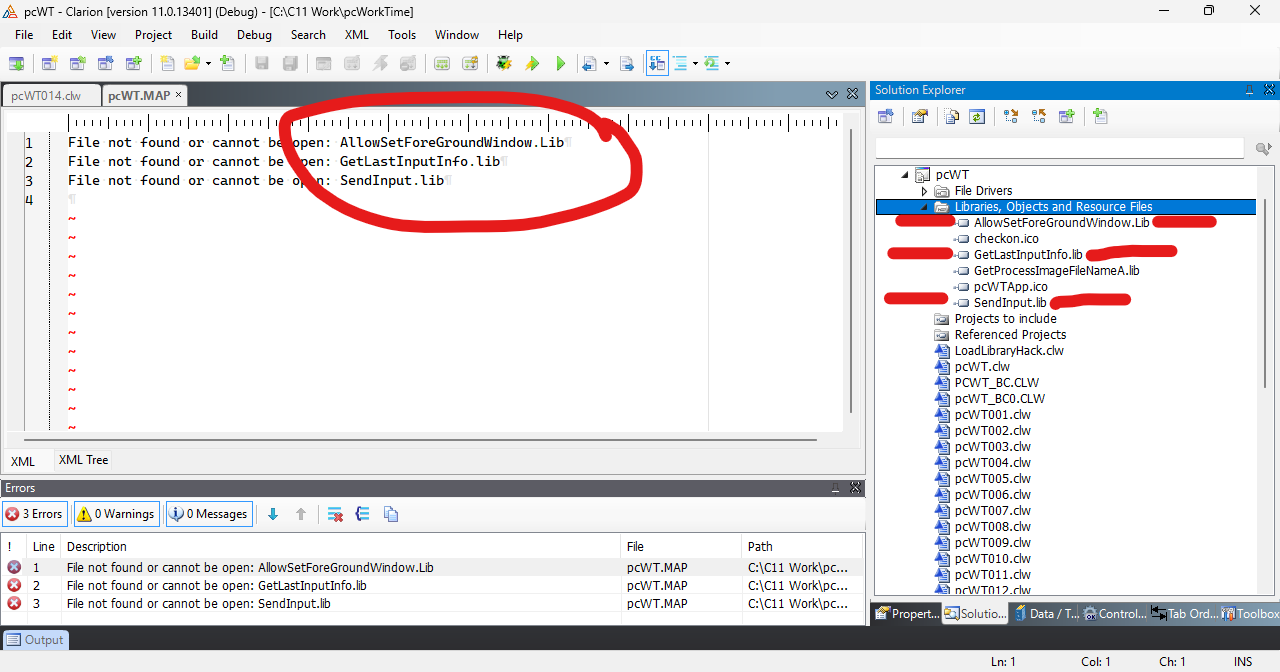
Task: Click the search magnifier icon in Solution Explorer
Action: (1263, 148)
